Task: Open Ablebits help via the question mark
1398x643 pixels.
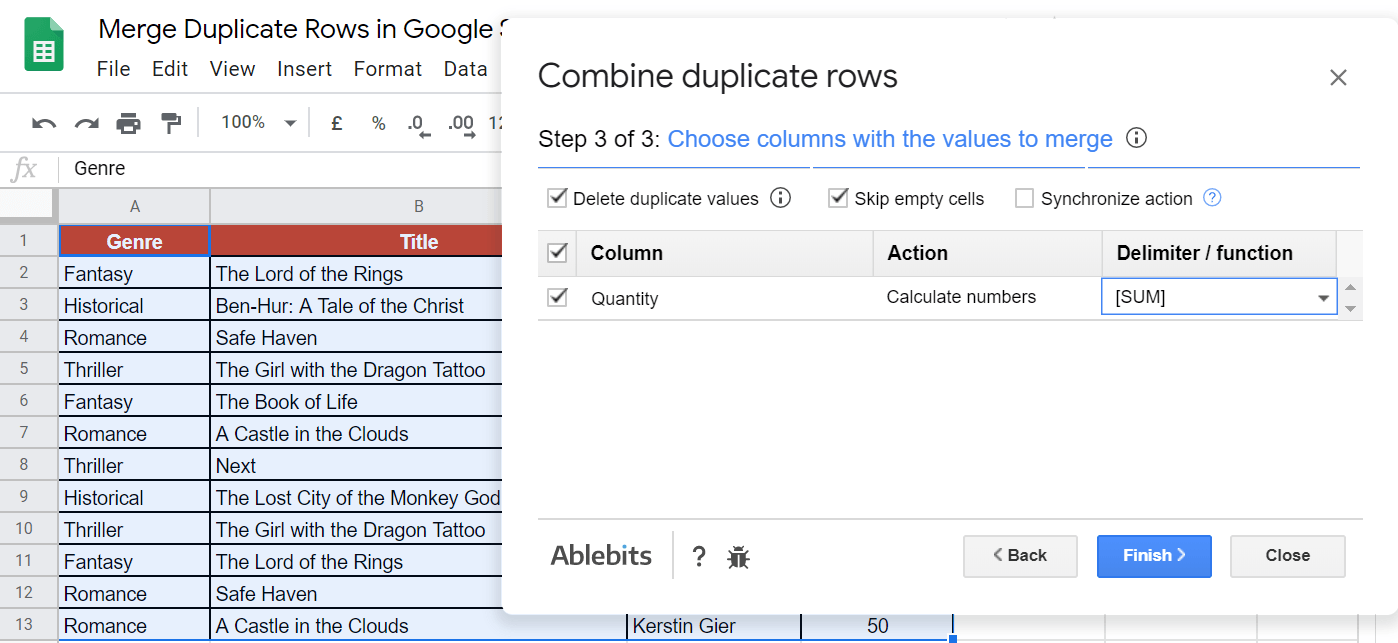Action: tap(699, 556)
